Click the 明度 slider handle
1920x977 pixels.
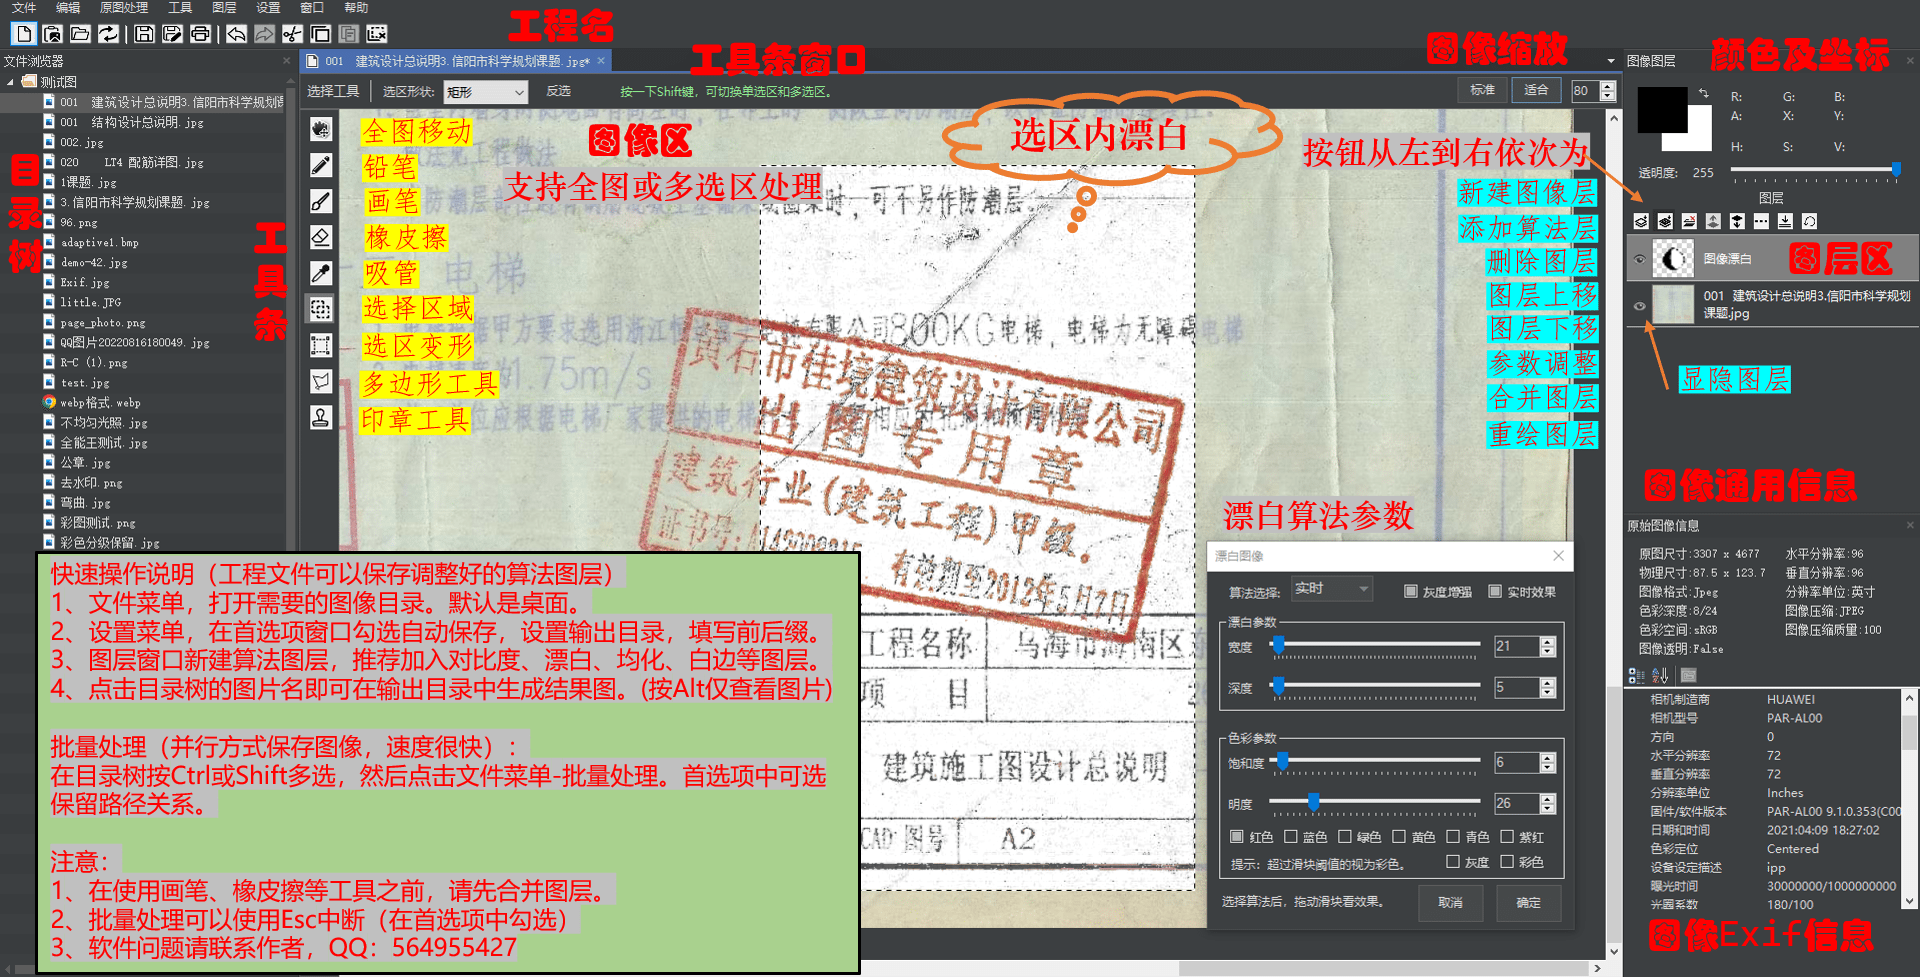(1314, 802)
